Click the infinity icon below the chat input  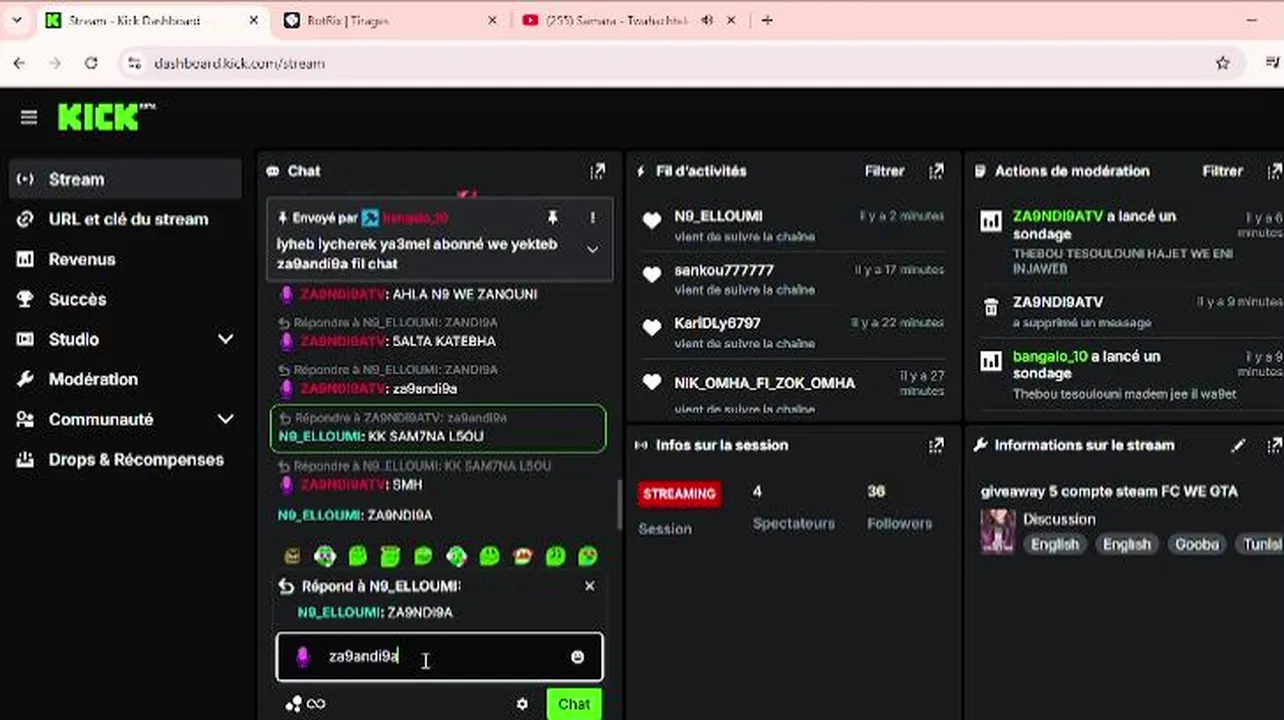point(316,704)
